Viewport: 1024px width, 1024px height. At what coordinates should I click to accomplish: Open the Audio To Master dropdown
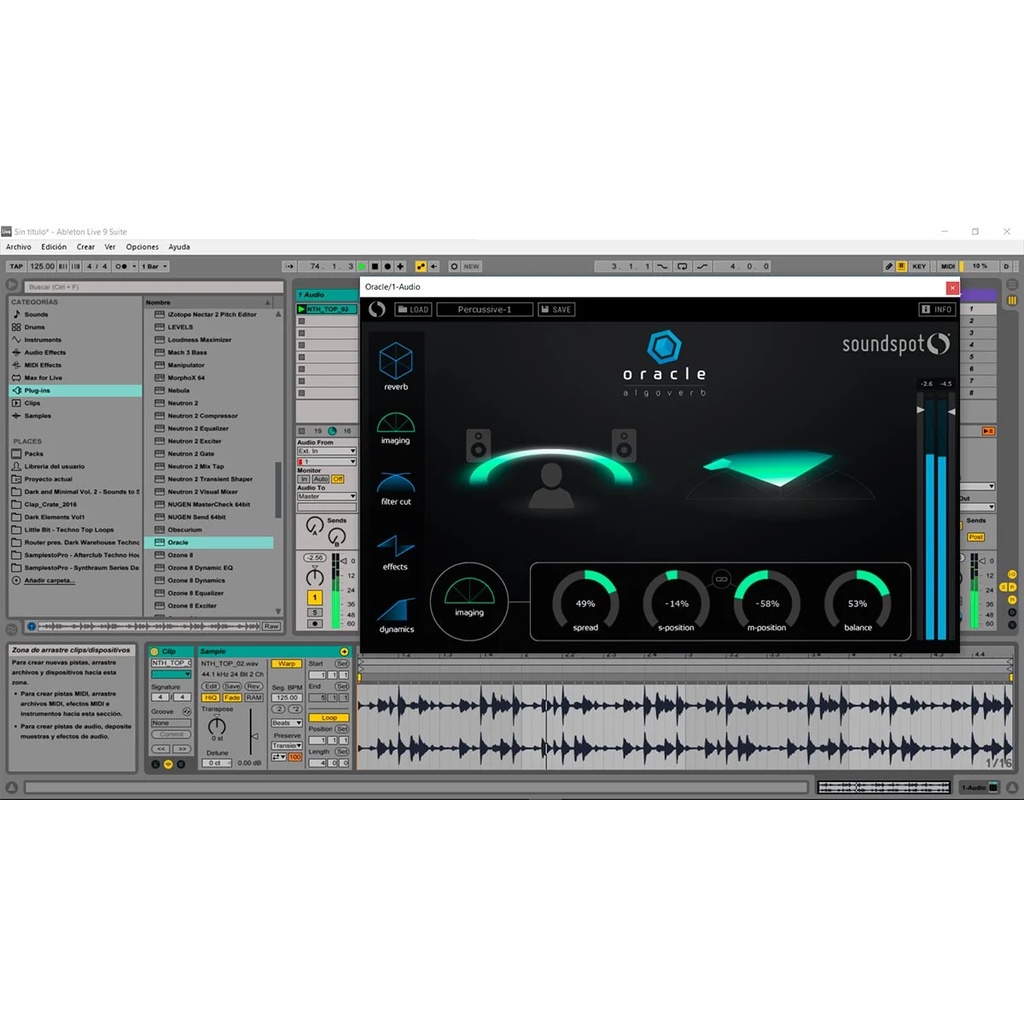[327, 496]
